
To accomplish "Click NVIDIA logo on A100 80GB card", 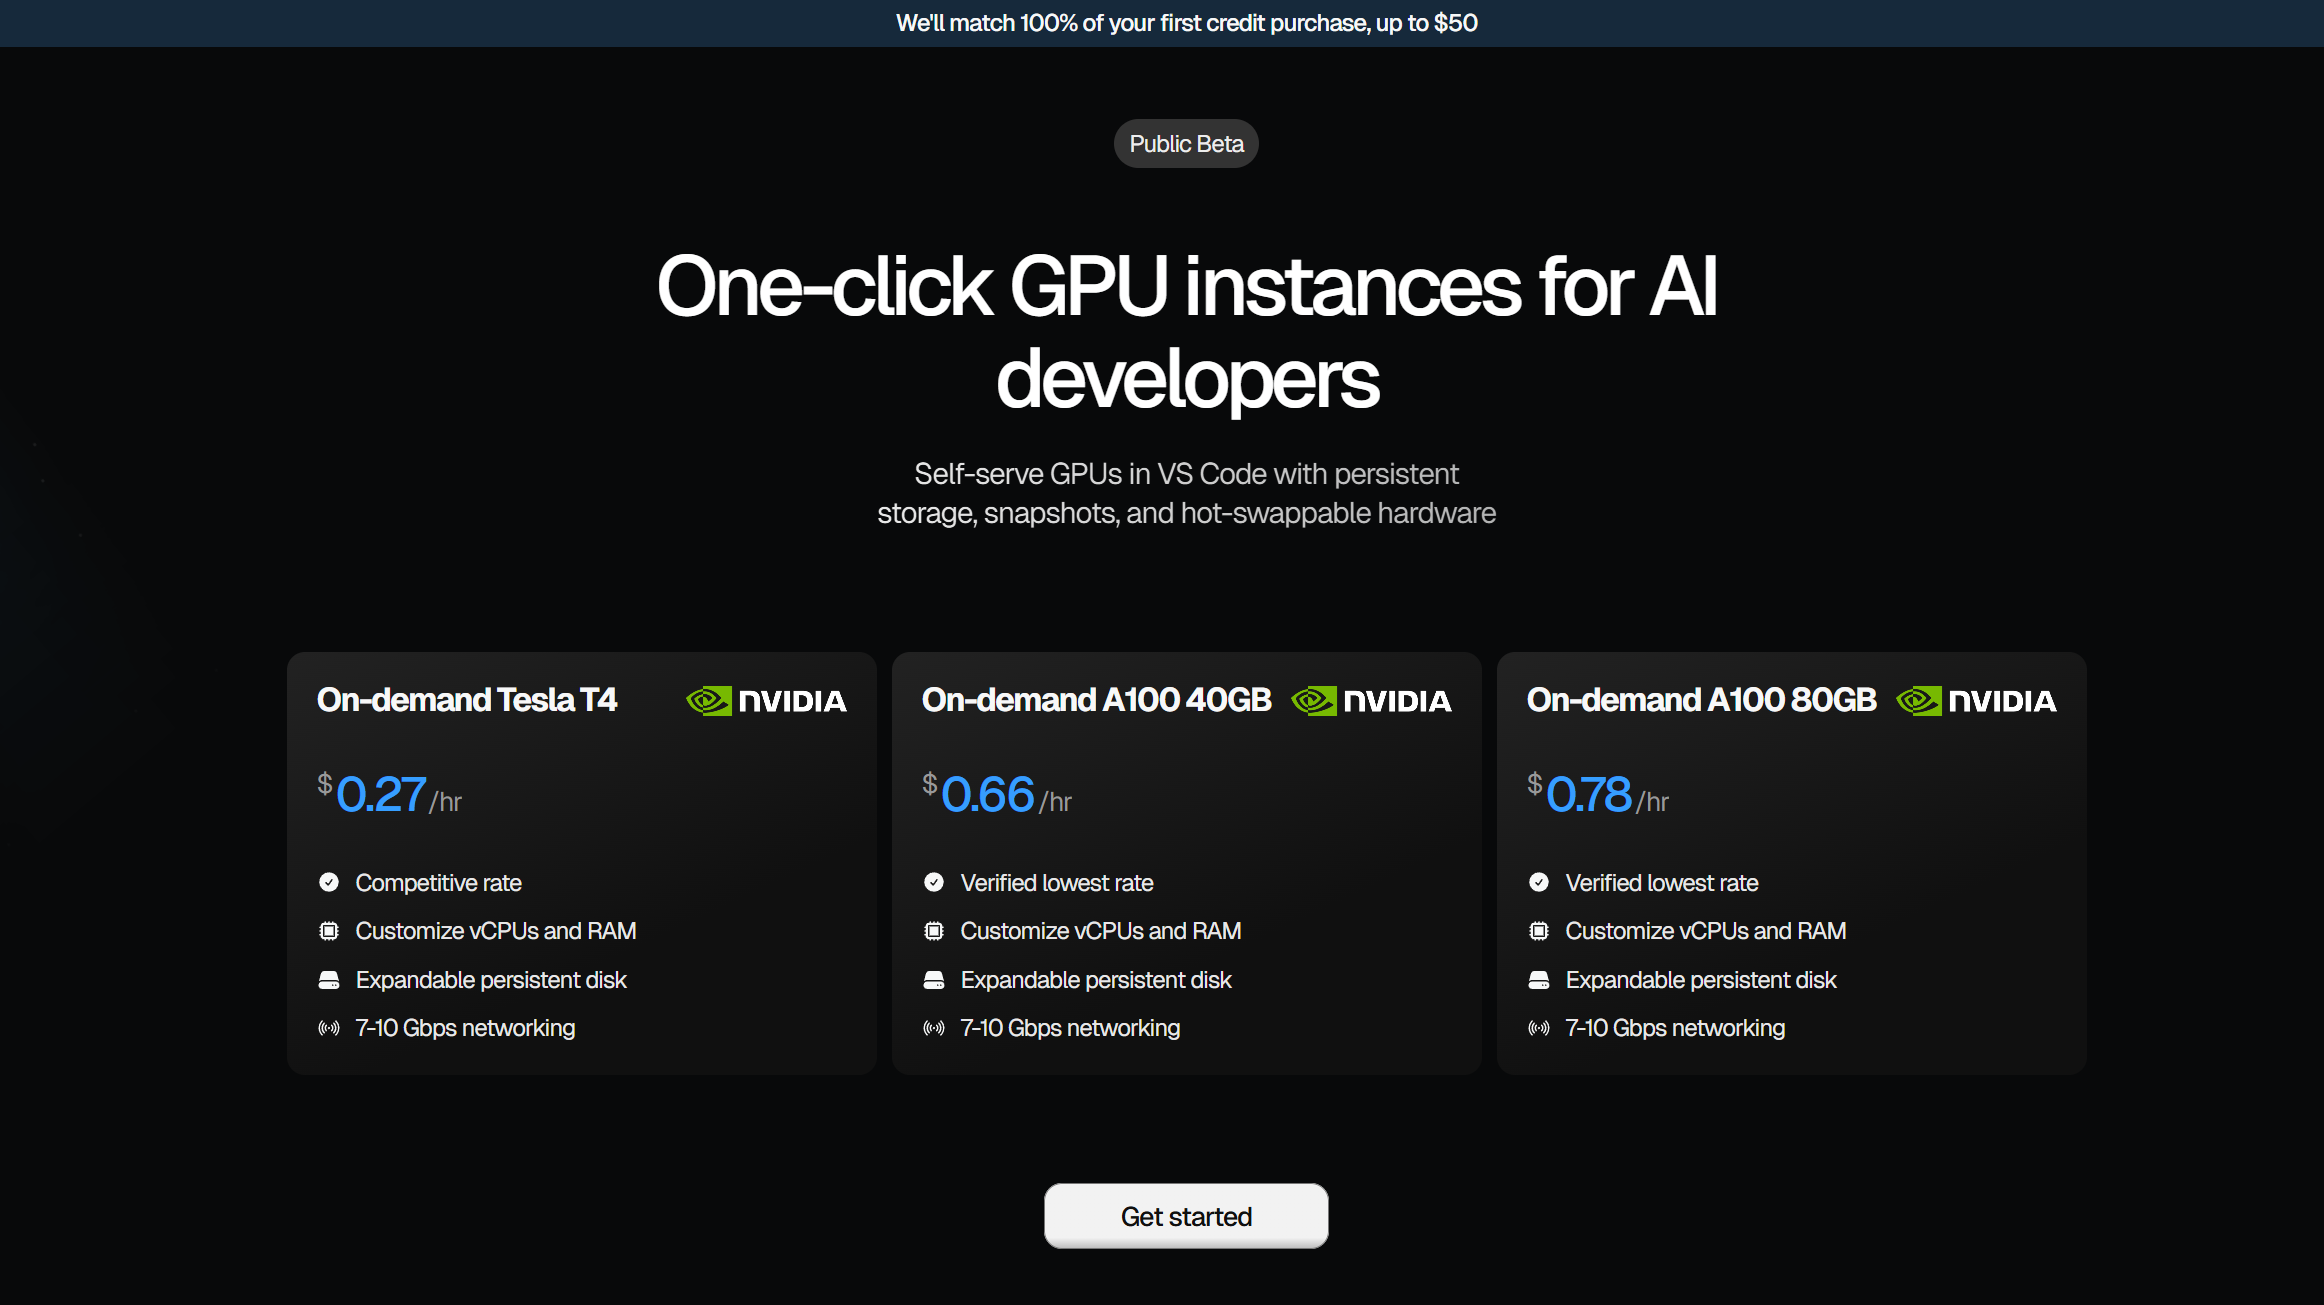I will click(1976, 701).
